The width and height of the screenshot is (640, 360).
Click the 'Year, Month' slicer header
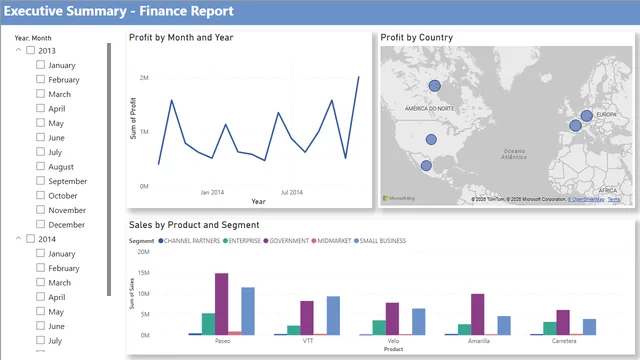(x=33, y=38)
